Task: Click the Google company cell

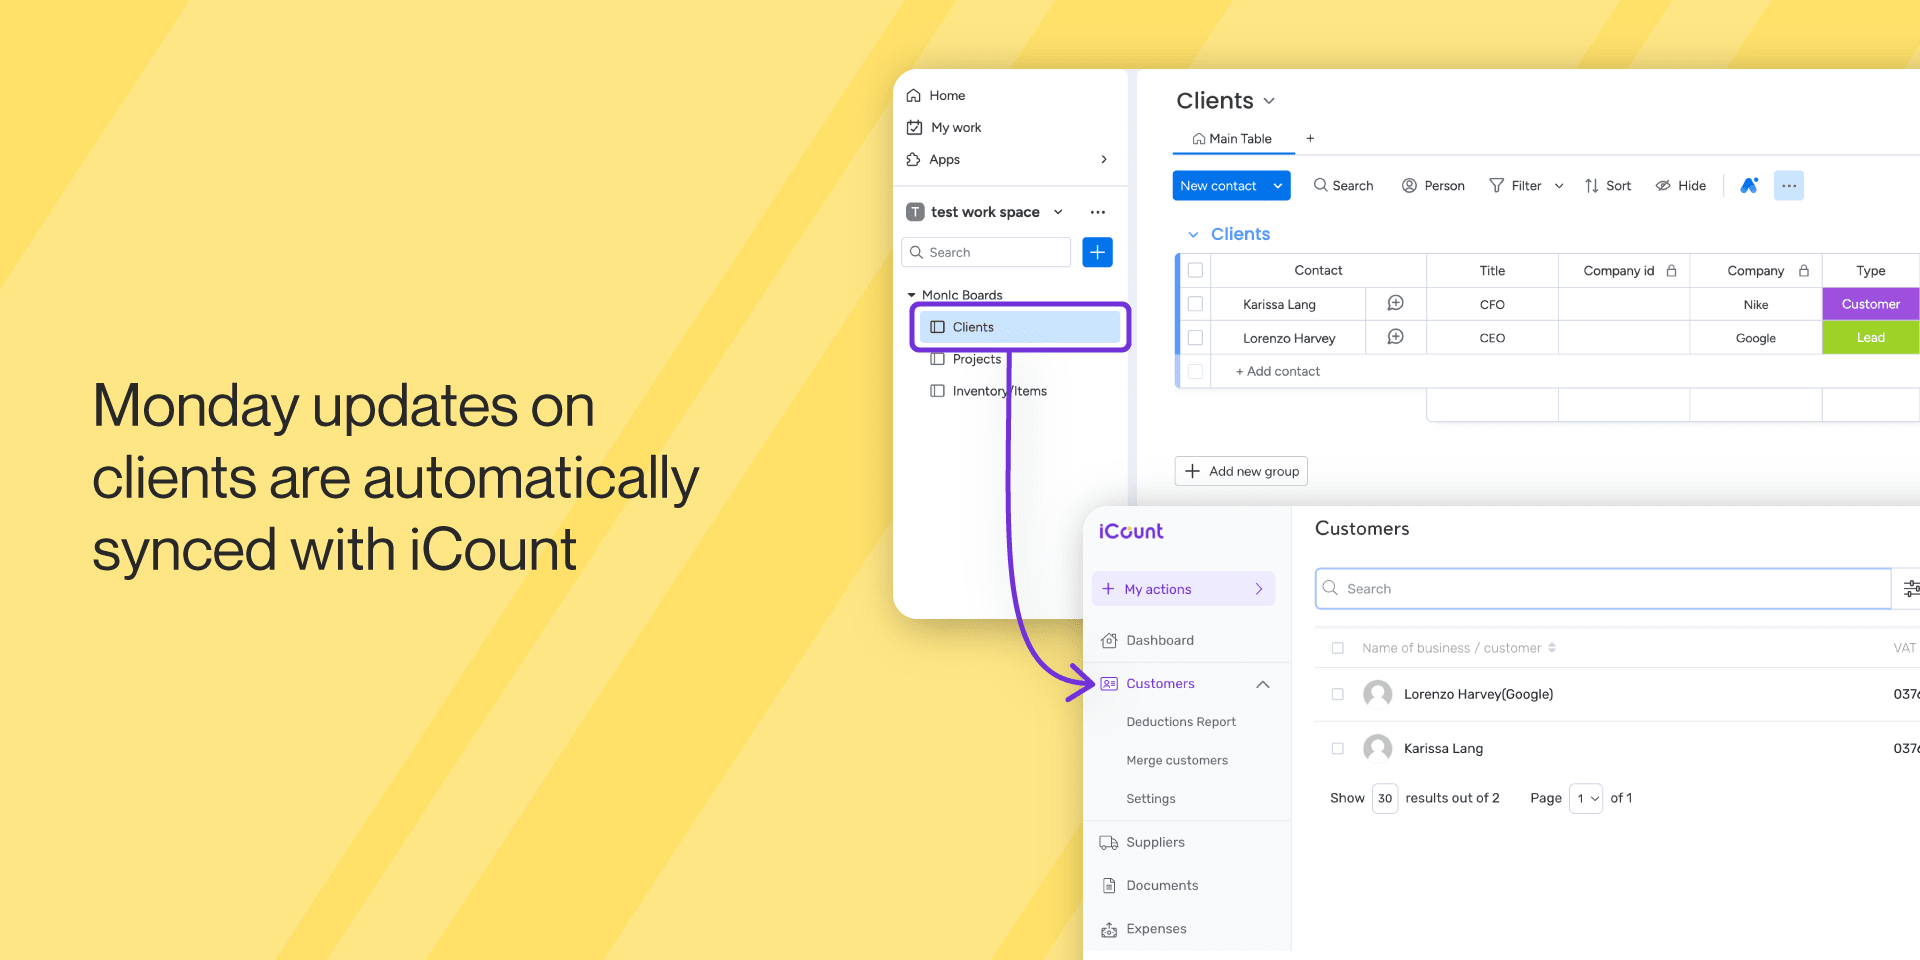Action: [x=1756, y=338]
